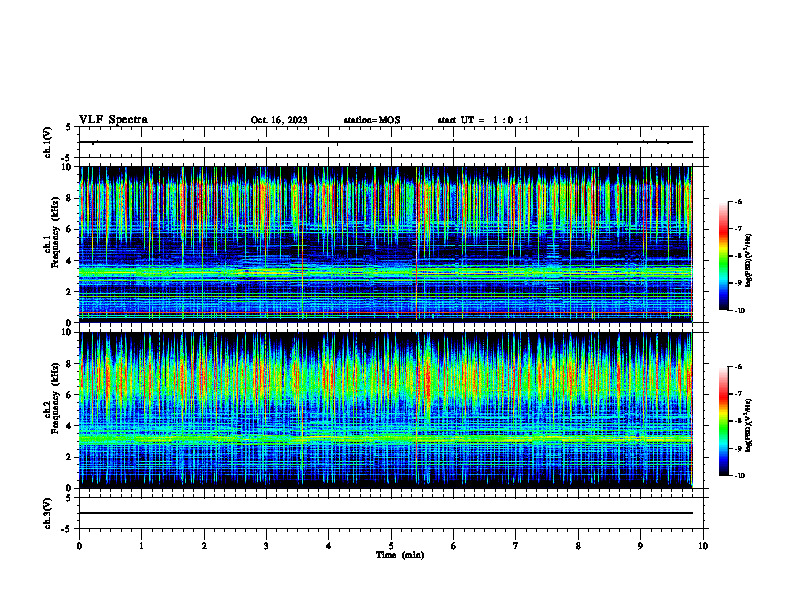Click the "6" tick on the time axis
The width and height of the screenshot is (792, 612).
pos(454,546)
